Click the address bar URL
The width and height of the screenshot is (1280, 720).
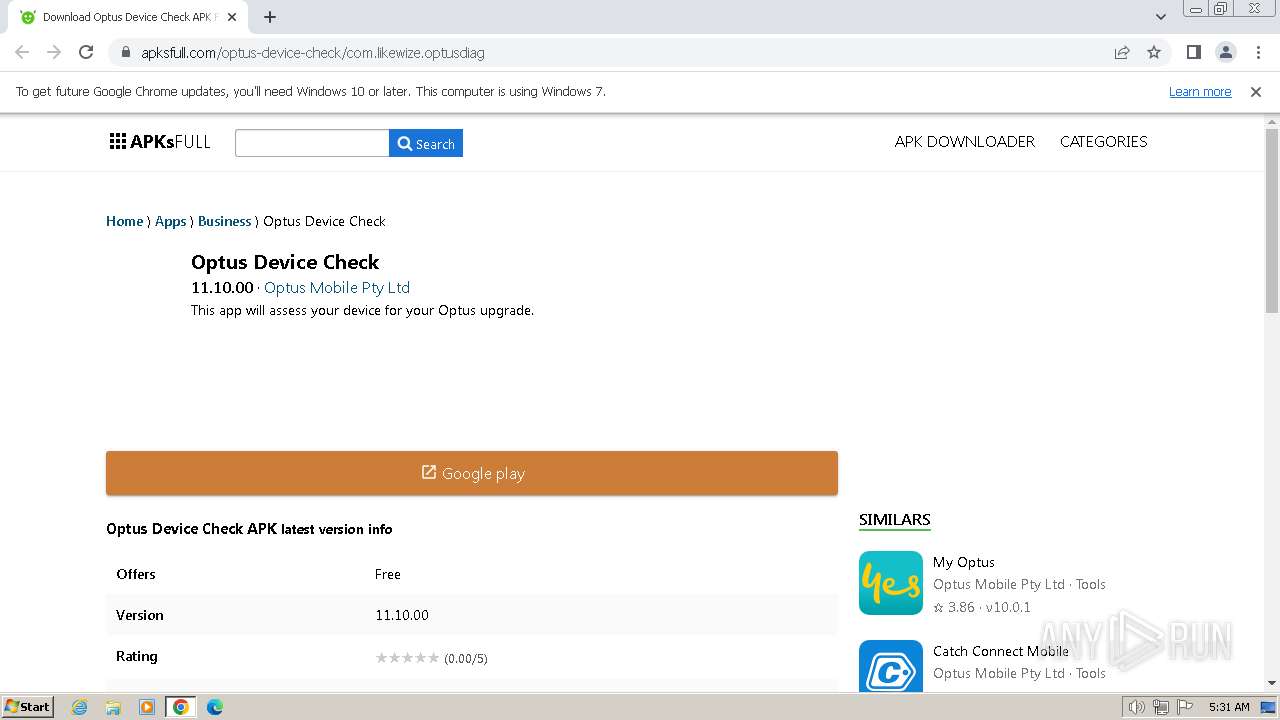[x=313, y=52]
